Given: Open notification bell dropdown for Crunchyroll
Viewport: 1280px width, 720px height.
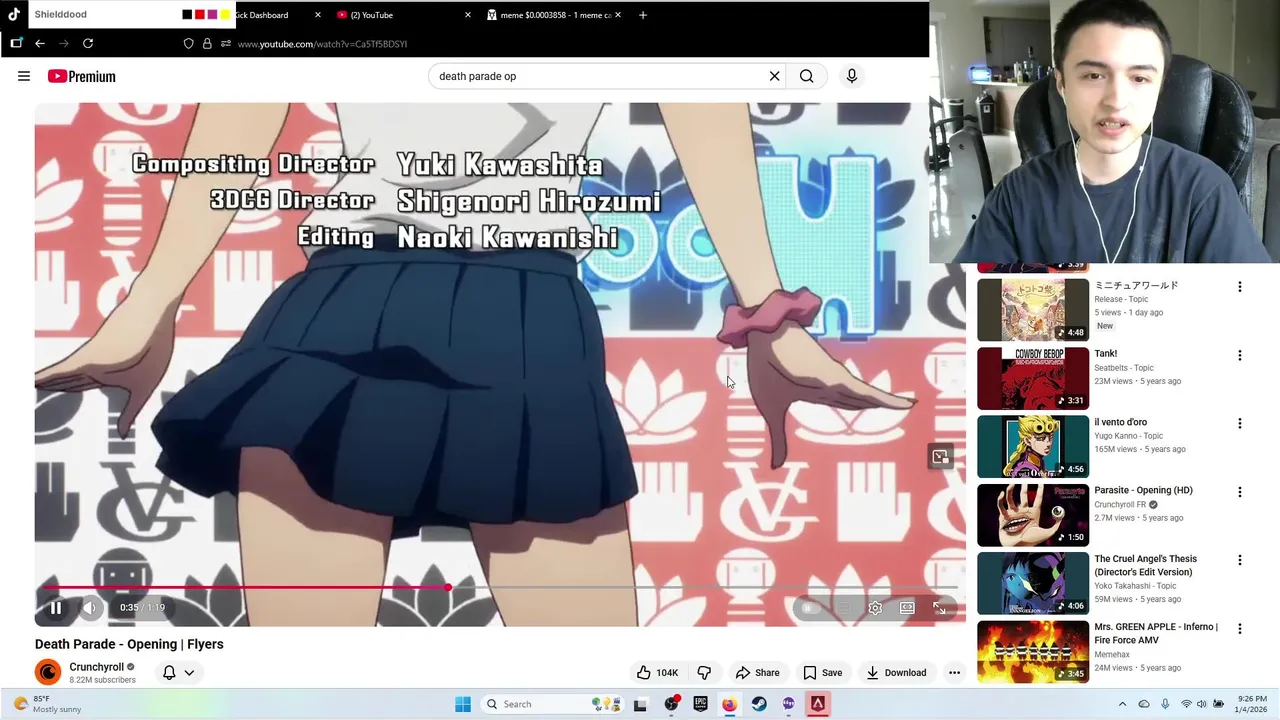Looking at the screenshot, I should click(x=178, y=672).
